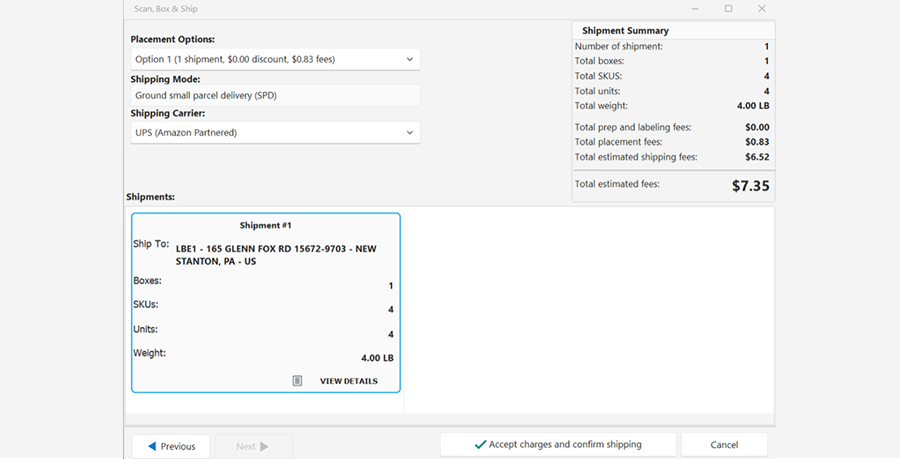Click the Cancel button
This screenshot has height=459, width=900.
[x=724, y=445]
